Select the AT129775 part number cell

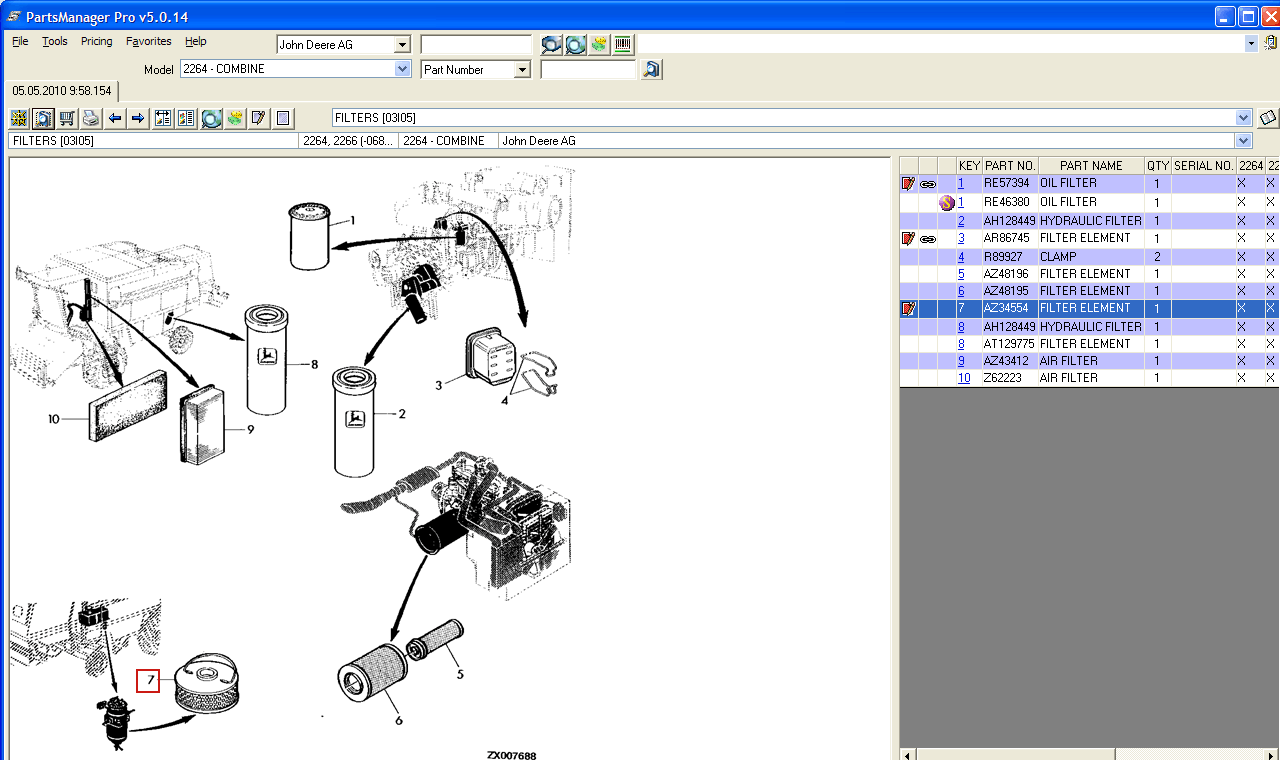pyautogui.click(x=1009, y=344)
